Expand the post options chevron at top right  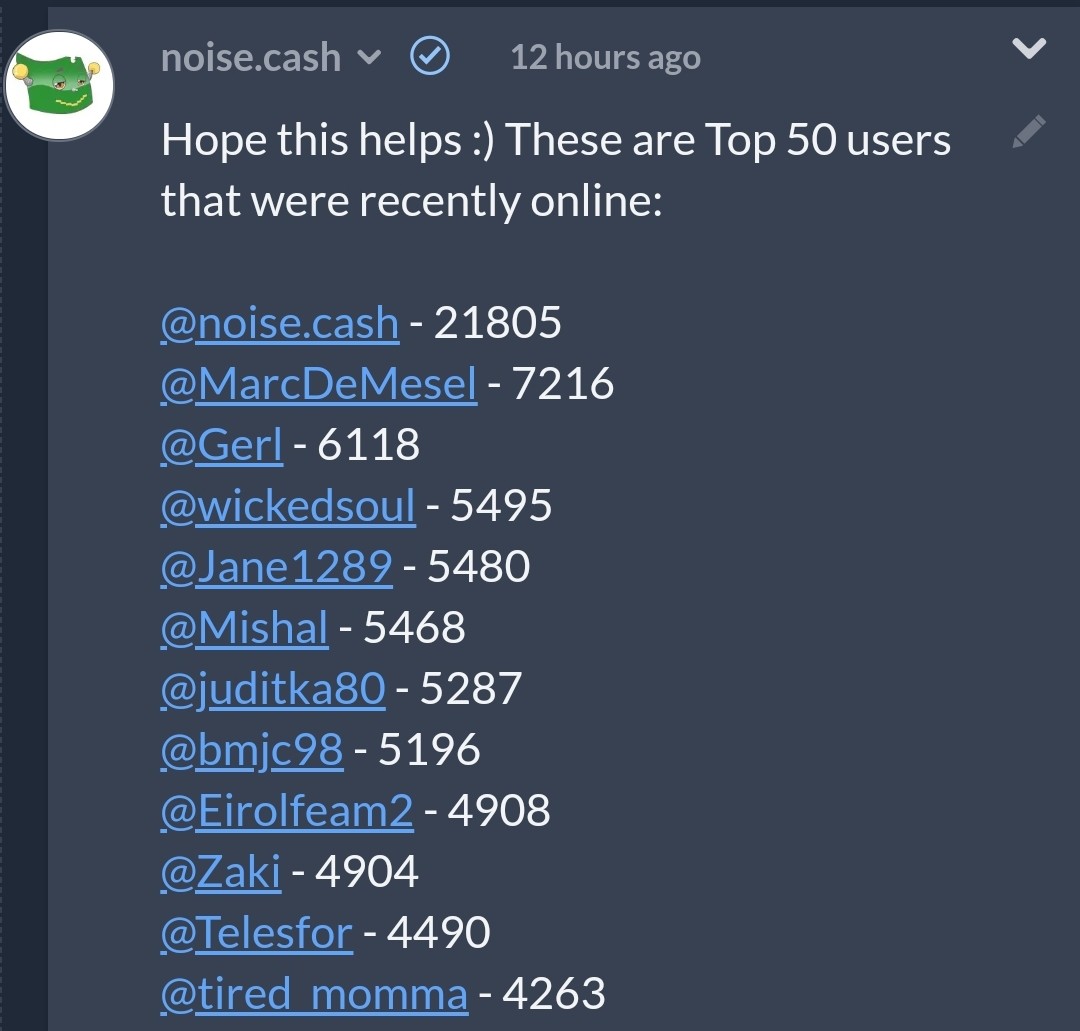pos(1029,48)
